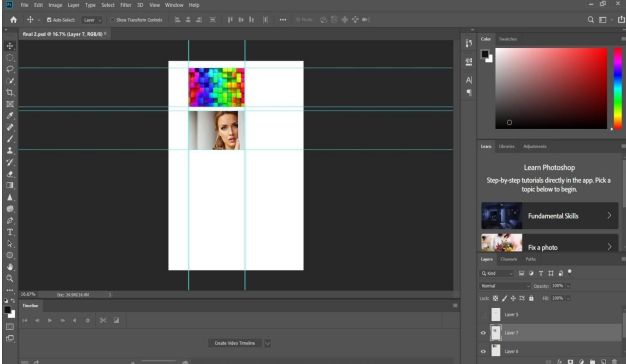Select the Horizontal Type tool
This screenshot has width=626, height=364.
coord(10,232)
